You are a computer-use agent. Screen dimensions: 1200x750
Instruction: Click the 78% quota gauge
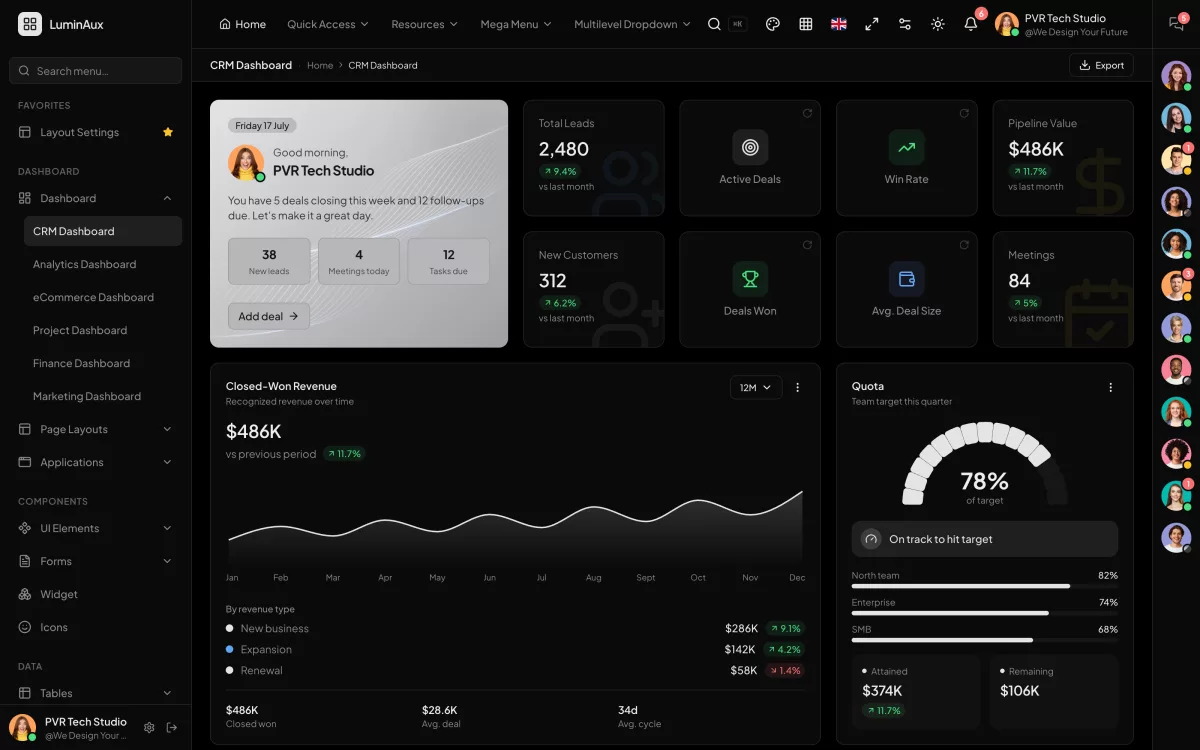[x=985, y=463]
